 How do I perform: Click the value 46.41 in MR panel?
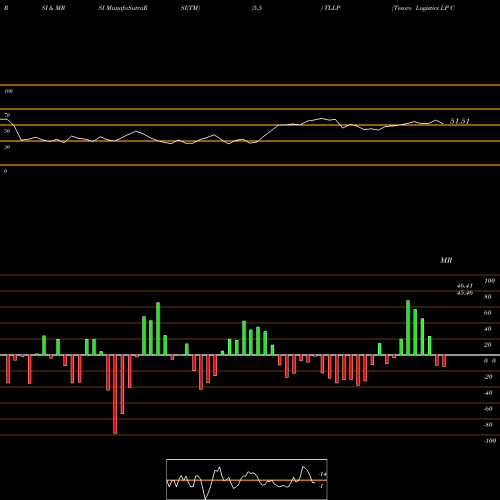tap(465, 286)
